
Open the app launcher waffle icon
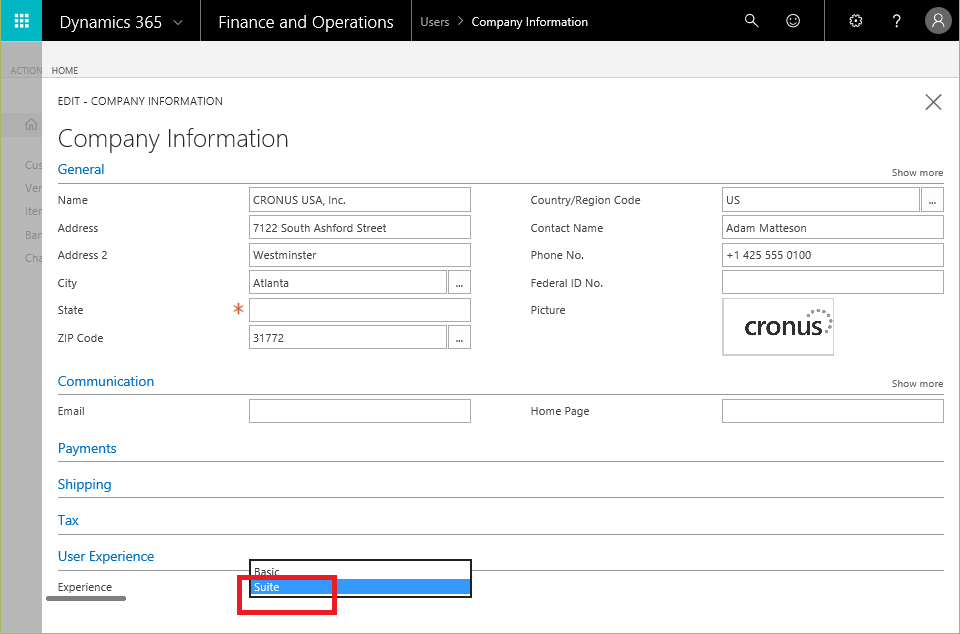(21, 21)
